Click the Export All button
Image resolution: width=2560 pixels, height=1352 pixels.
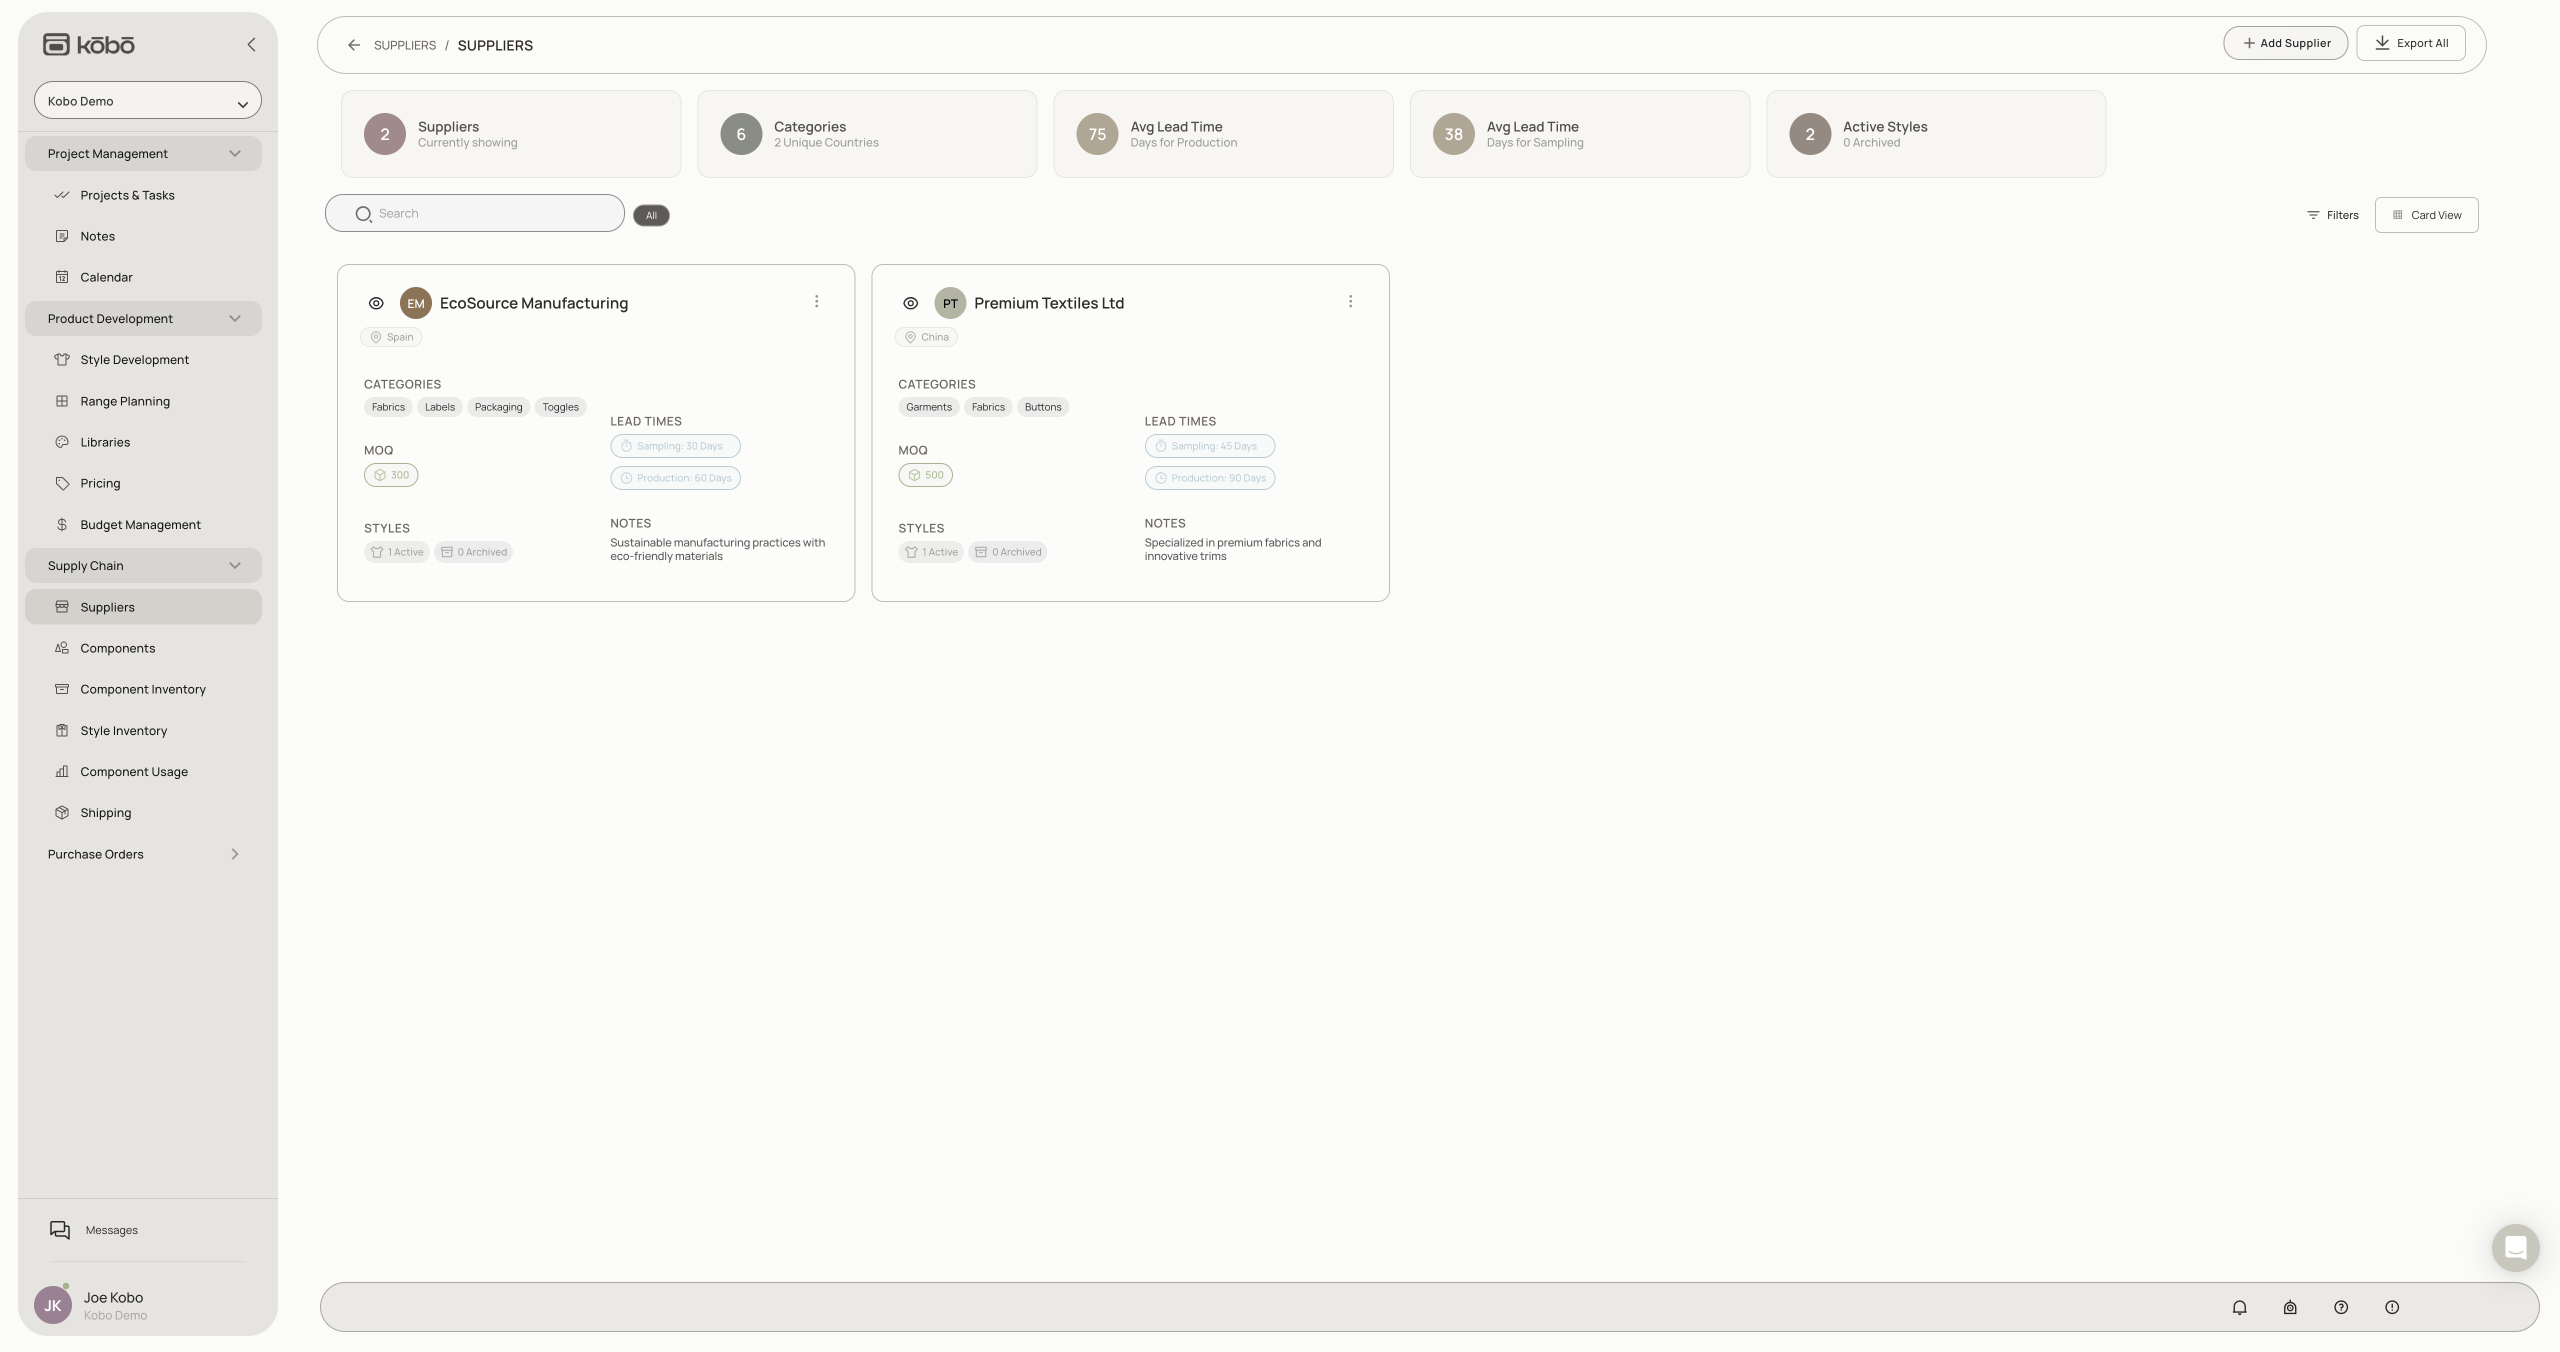click(2410, 43)
